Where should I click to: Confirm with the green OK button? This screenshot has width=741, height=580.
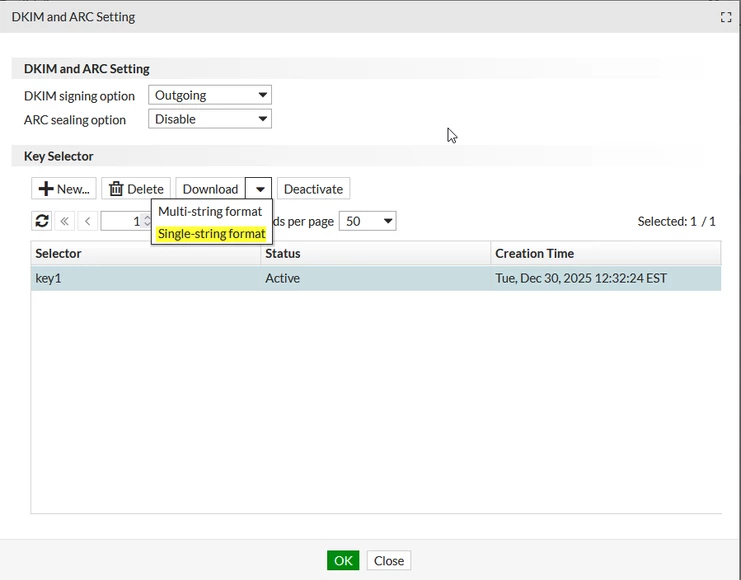click(343, 561)
